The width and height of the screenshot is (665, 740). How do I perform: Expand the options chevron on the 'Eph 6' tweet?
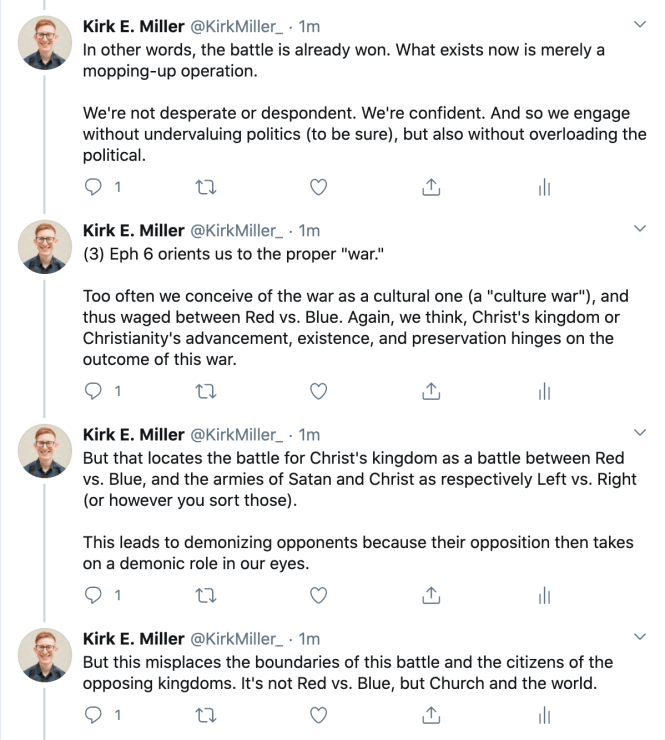coord(640,229)
